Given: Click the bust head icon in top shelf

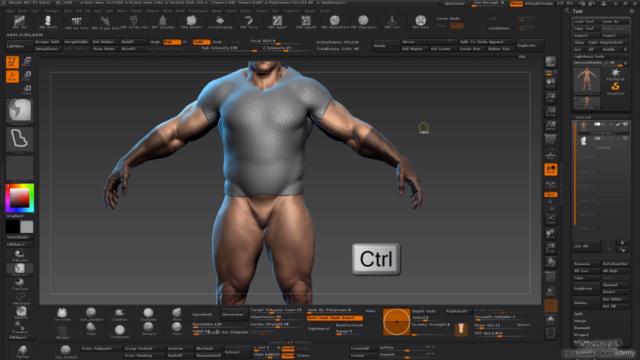Looking at the screenshot, I should [x=48, y=22].
